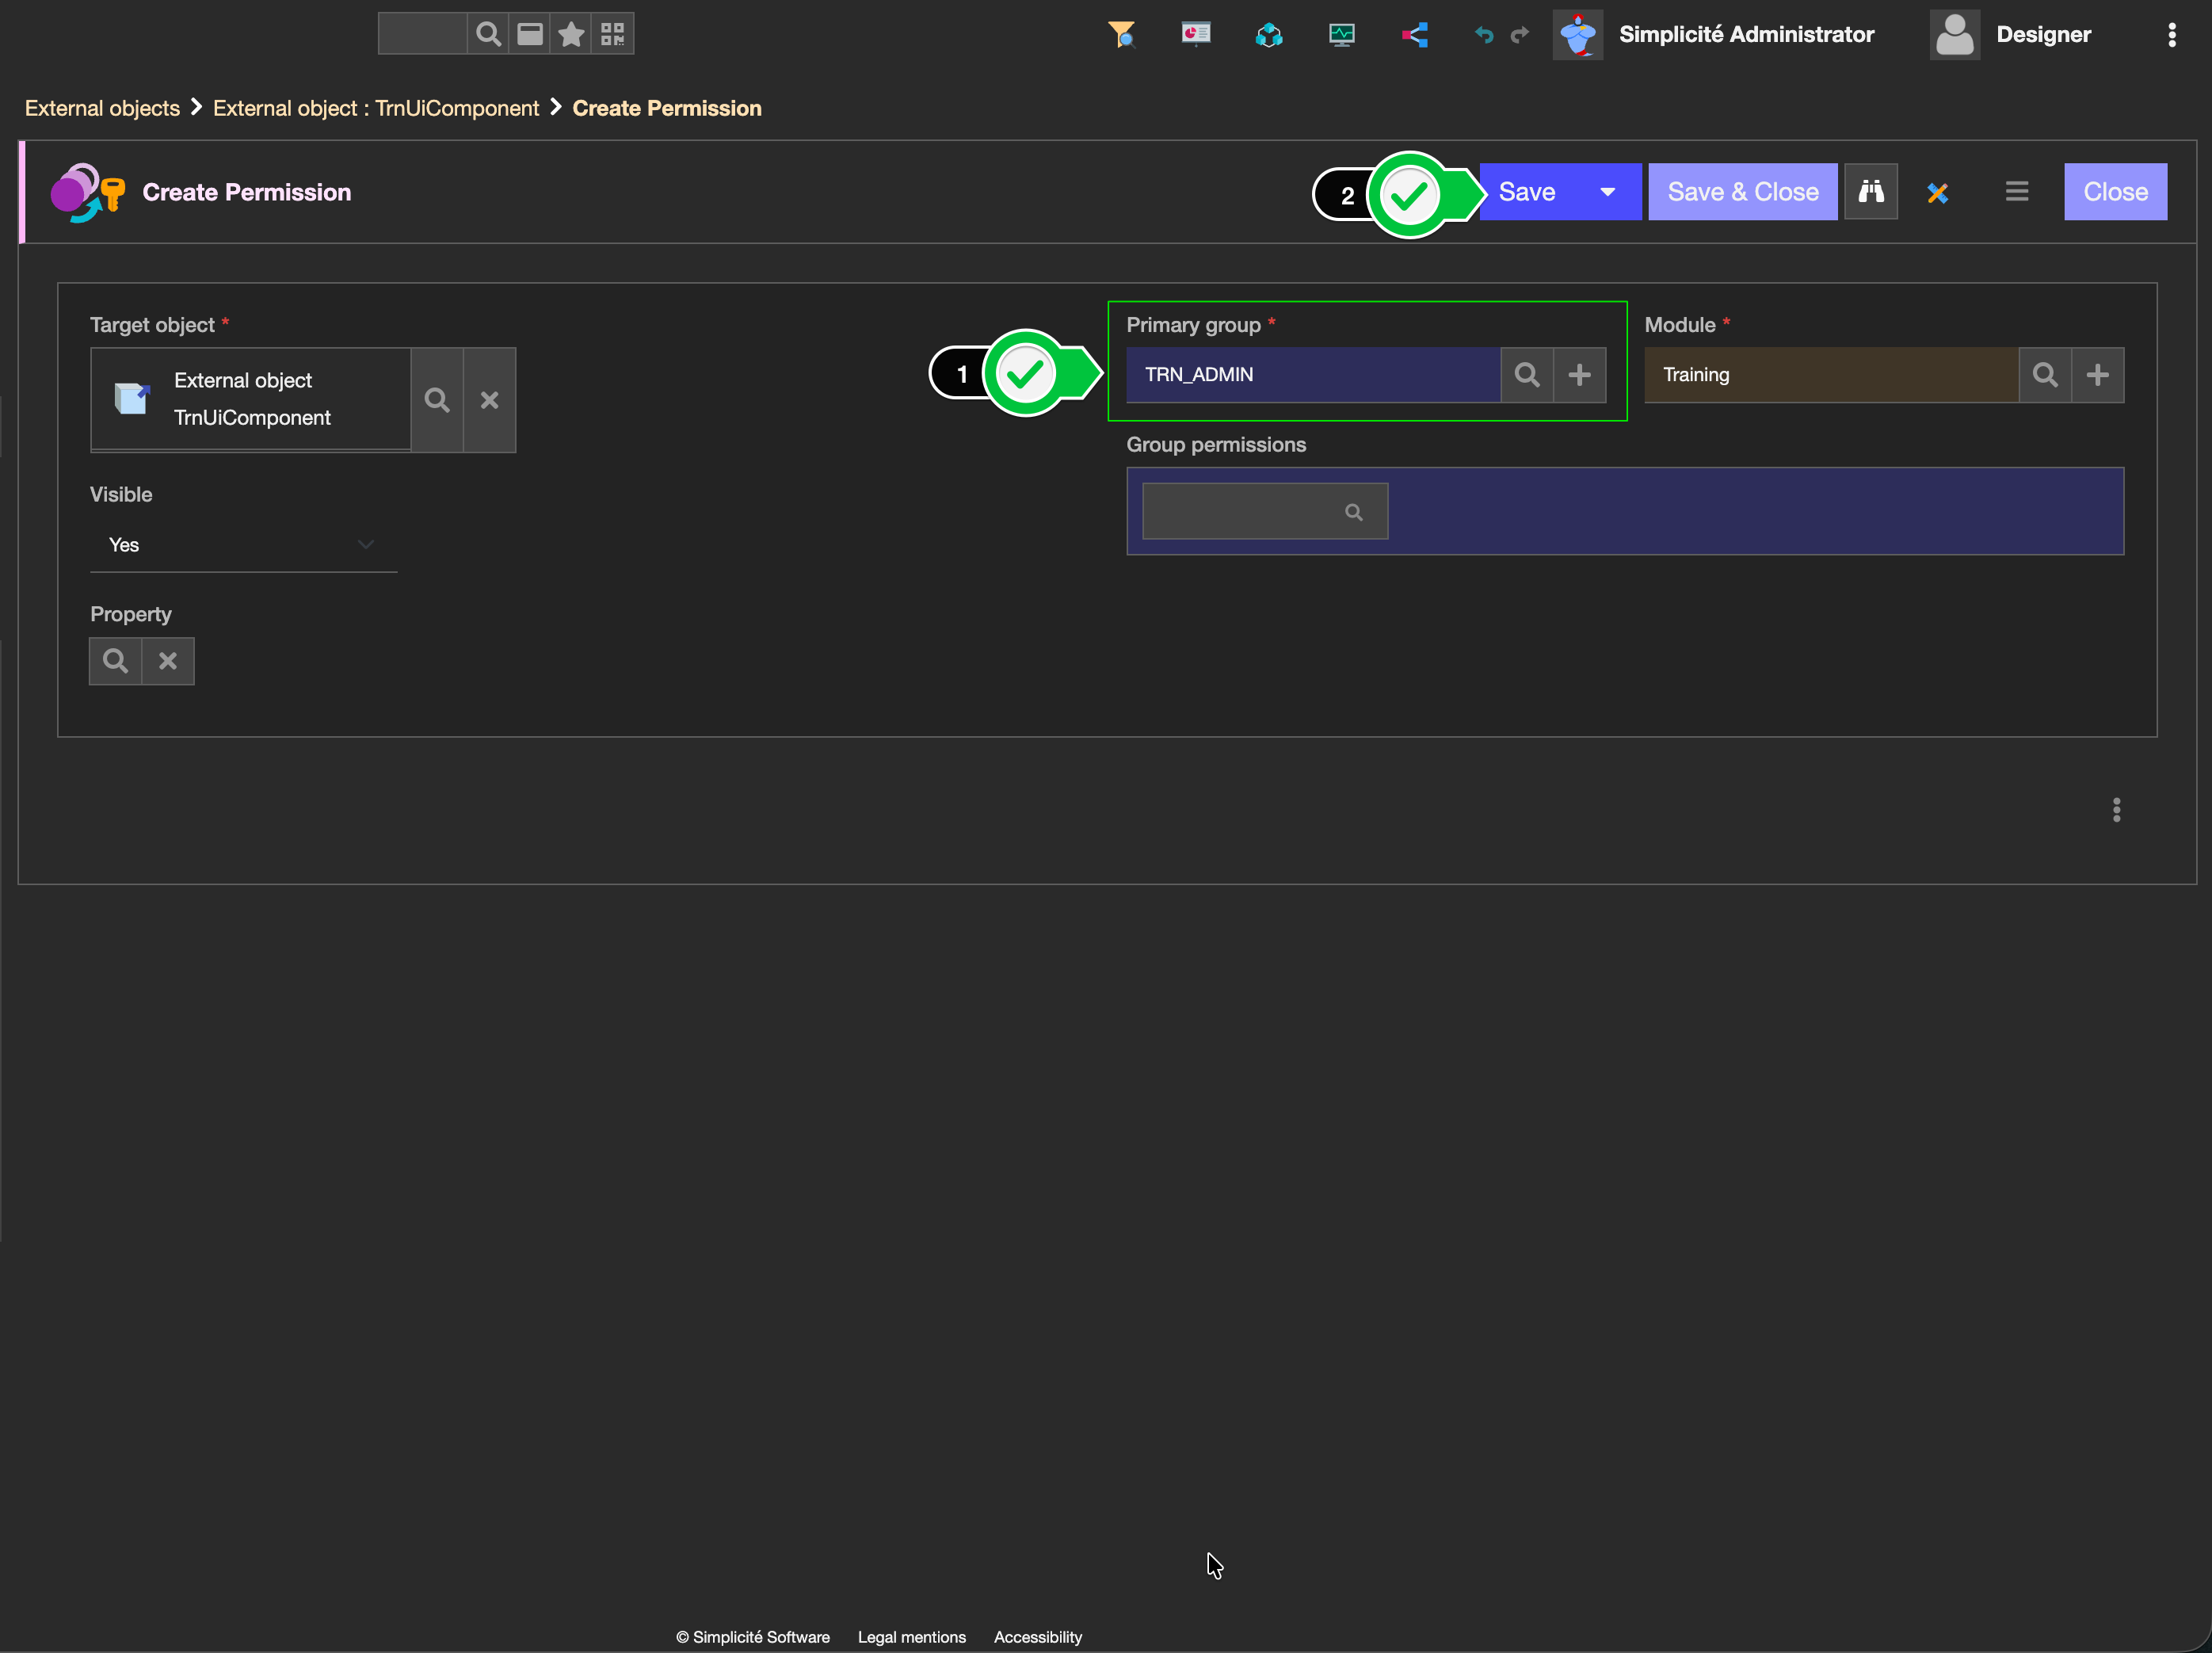Open the monitoring screen icon
2212x1653 pixels.
click(1341, 35)
